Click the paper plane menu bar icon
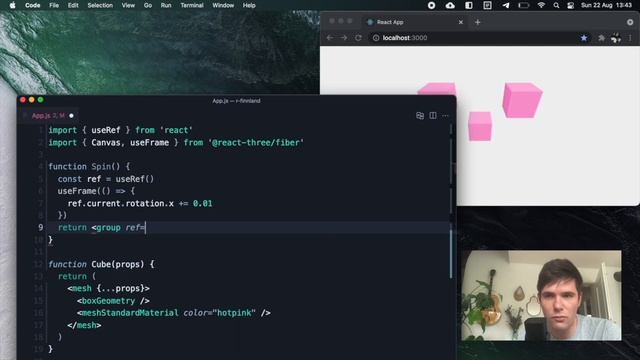The image size is (640, 360). pyautogui.click(x=506, y=5)
